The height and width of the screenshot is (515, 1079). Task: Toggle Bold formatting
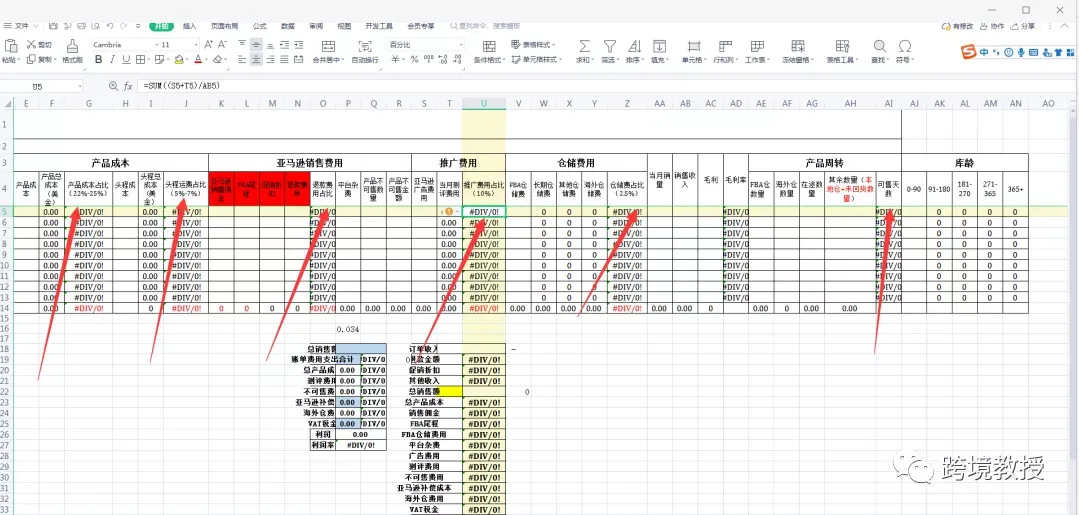point(98,60)
